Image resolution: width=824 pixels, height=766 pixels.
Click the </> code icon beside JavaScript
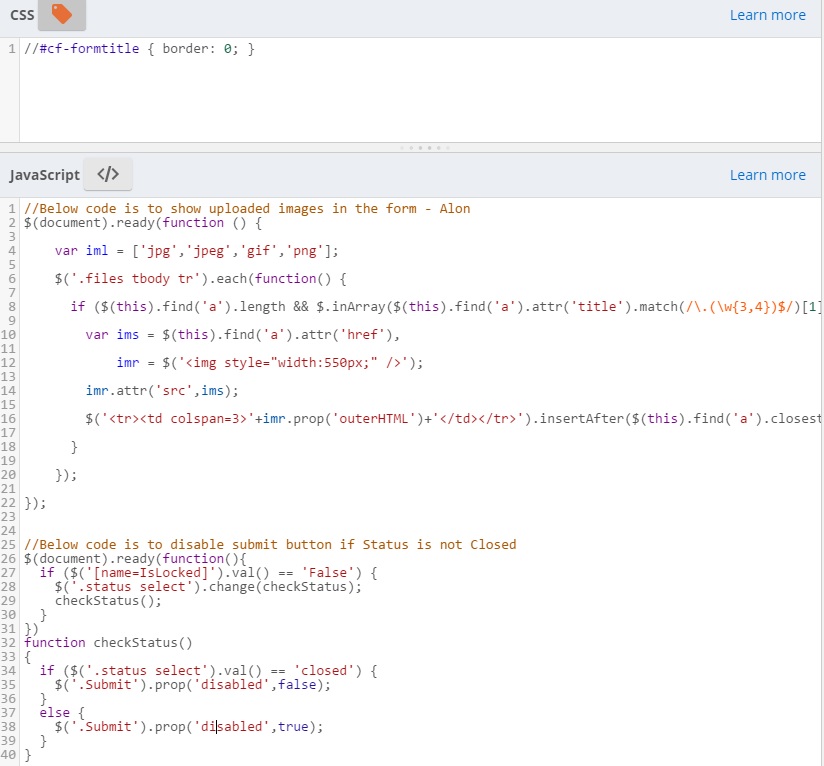pyautogui.click(x=107, y=174)
